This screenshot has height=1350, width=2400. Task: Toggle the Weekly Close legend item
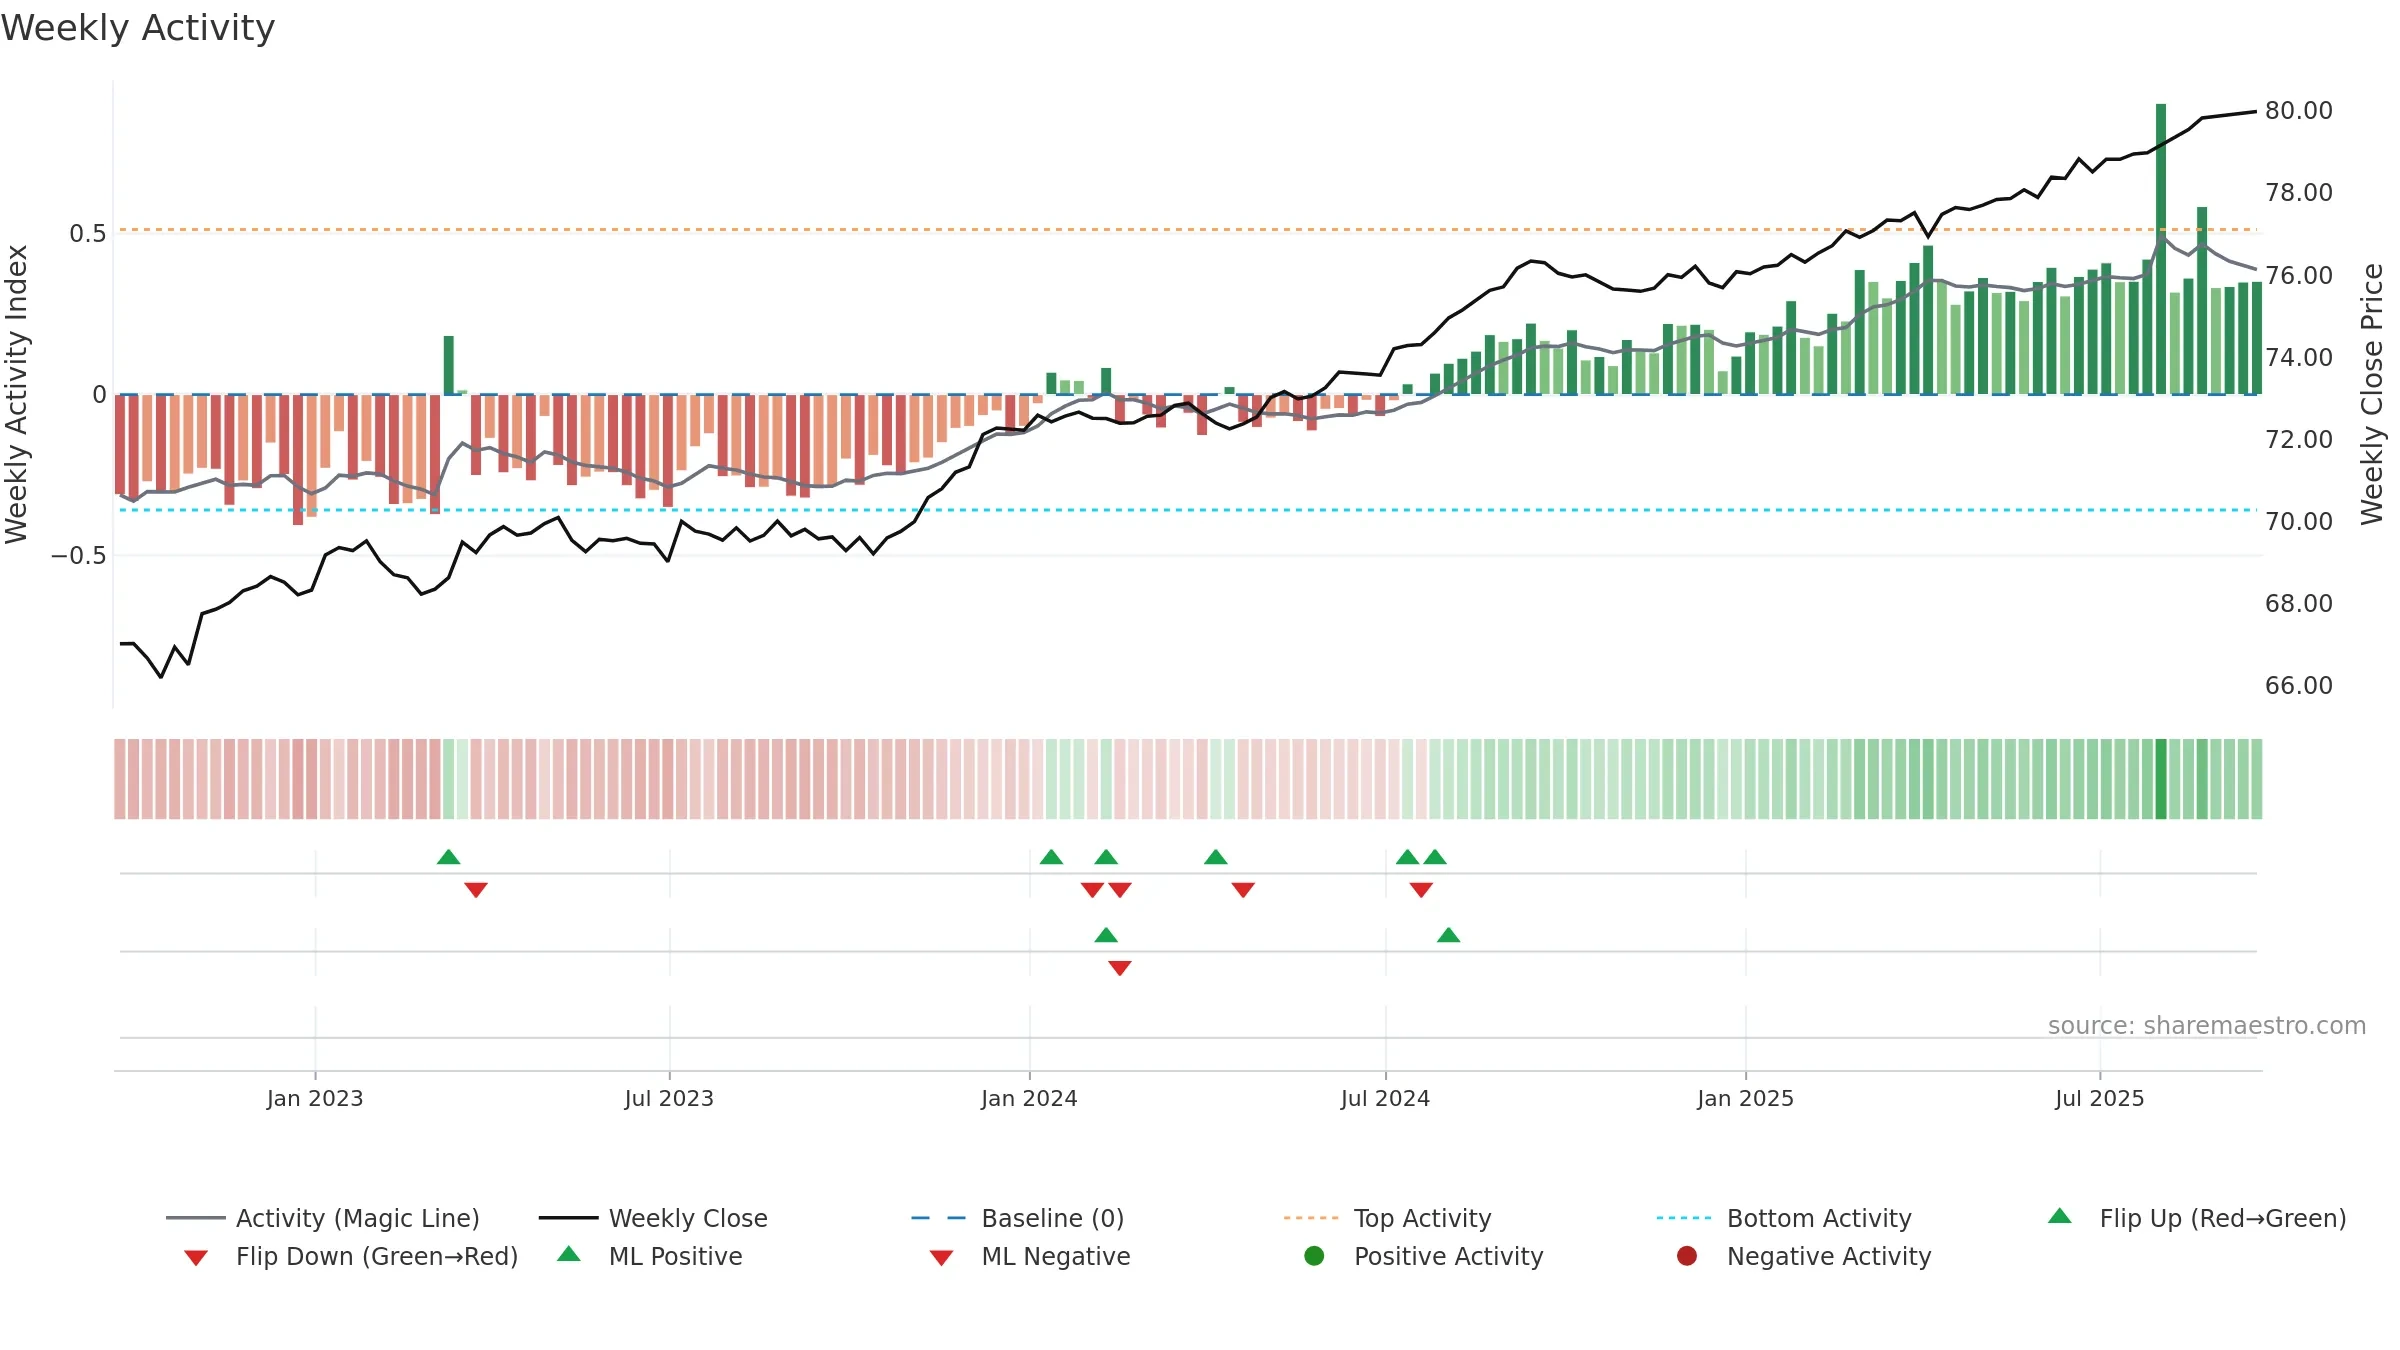coord(653,1218)
